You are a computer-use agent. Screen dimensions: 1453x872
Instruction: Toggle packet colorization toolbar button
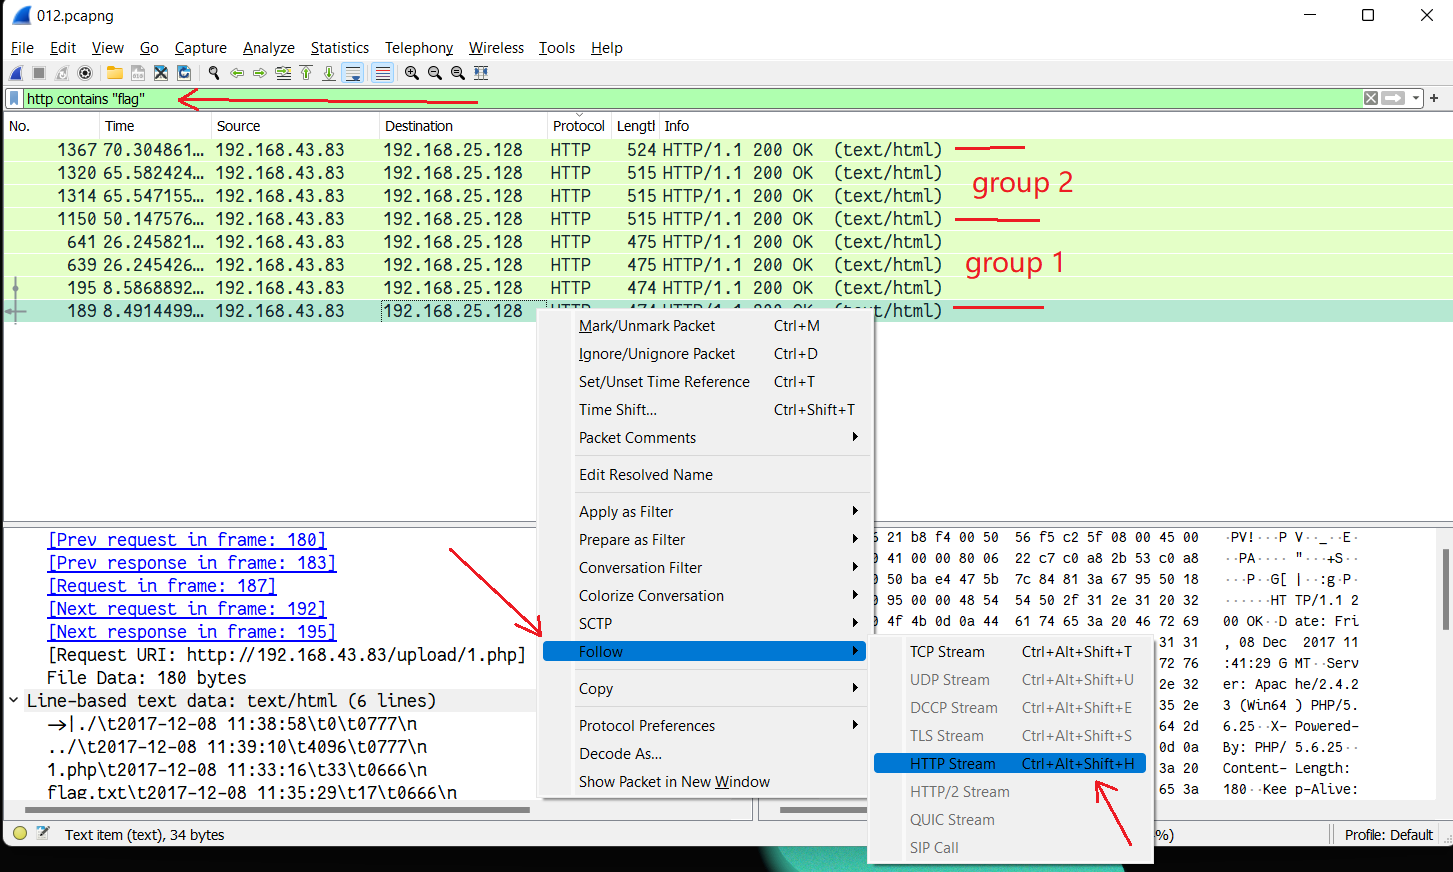click(382, 73)
